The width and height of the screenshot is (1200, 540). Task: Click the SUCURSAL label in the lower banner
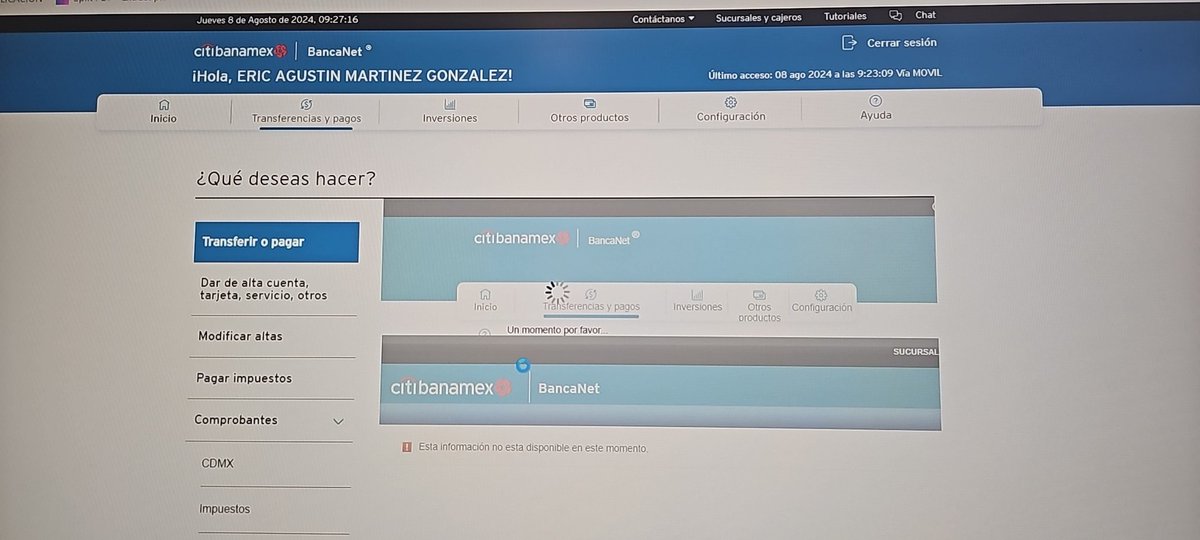point(915,352)
